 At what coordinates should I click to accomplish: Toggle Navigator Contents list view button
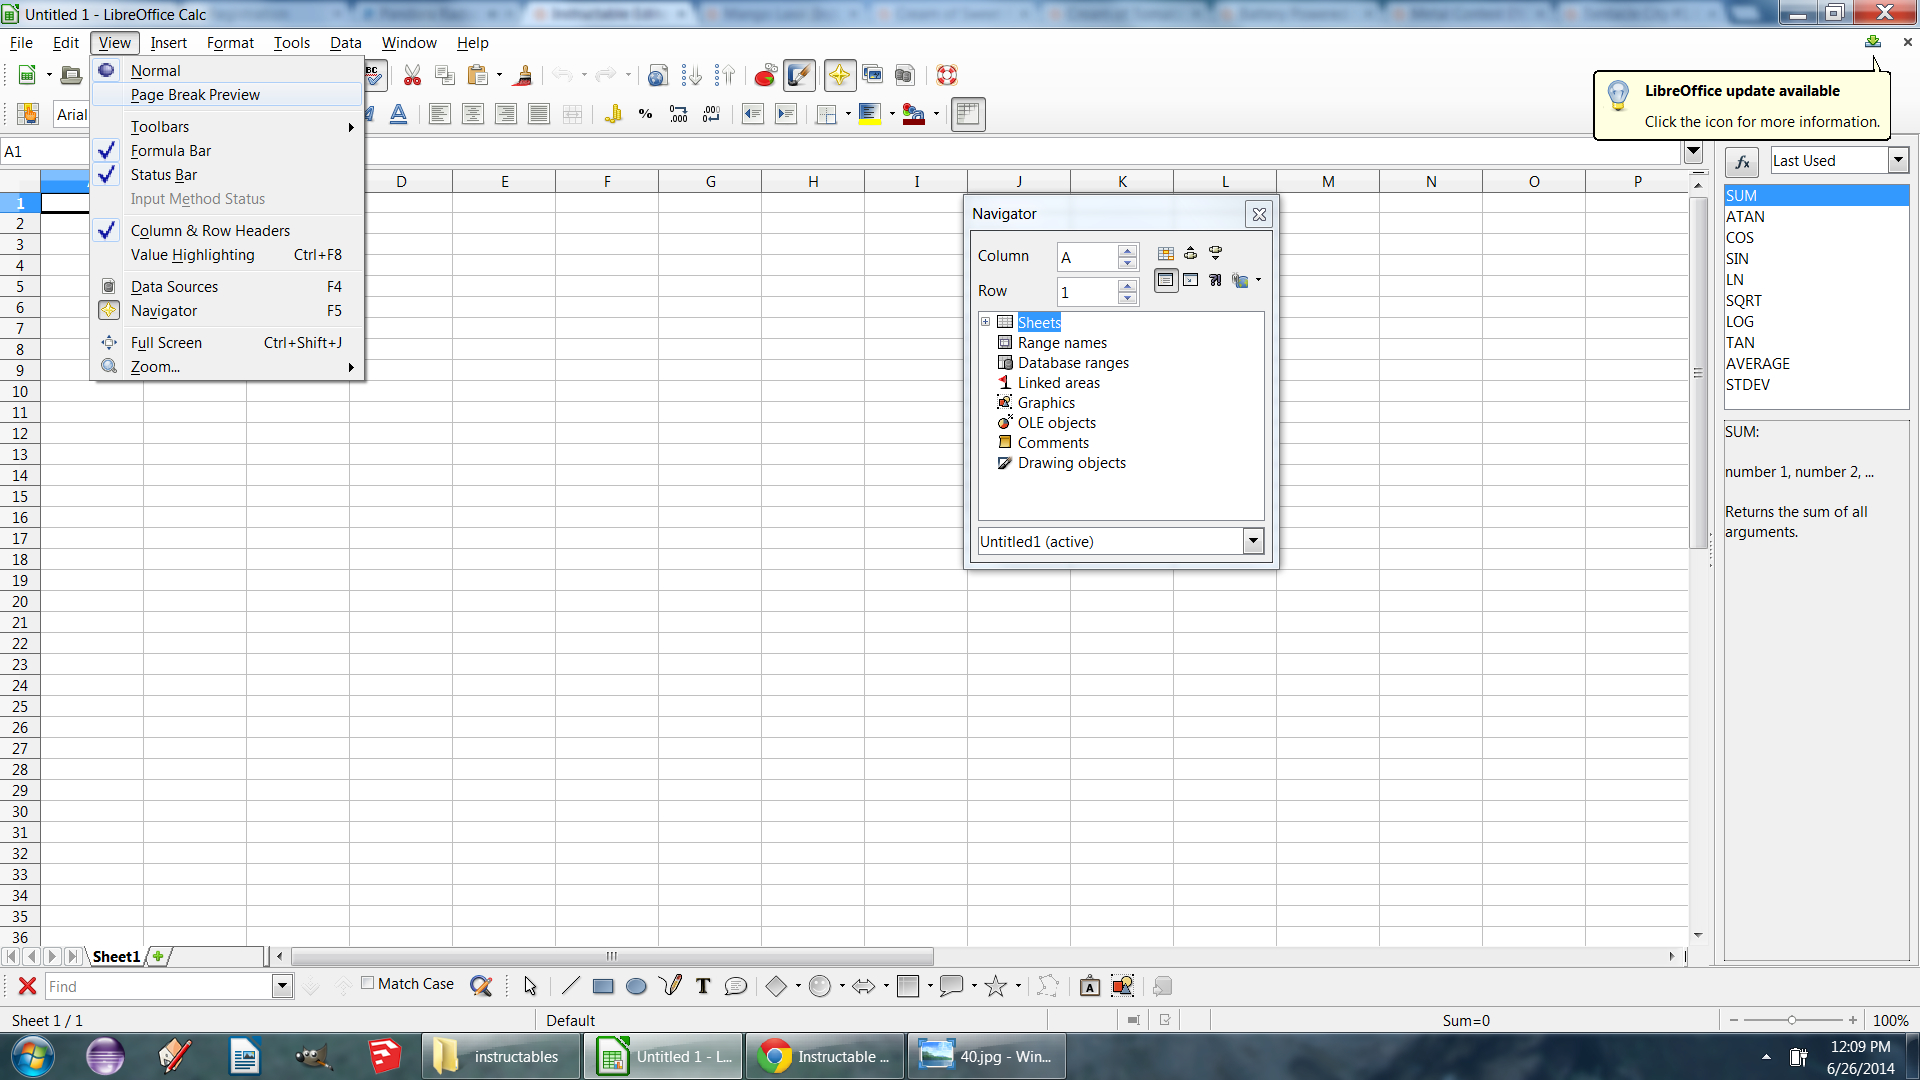pyautogui.click(x=1166, y=280)
